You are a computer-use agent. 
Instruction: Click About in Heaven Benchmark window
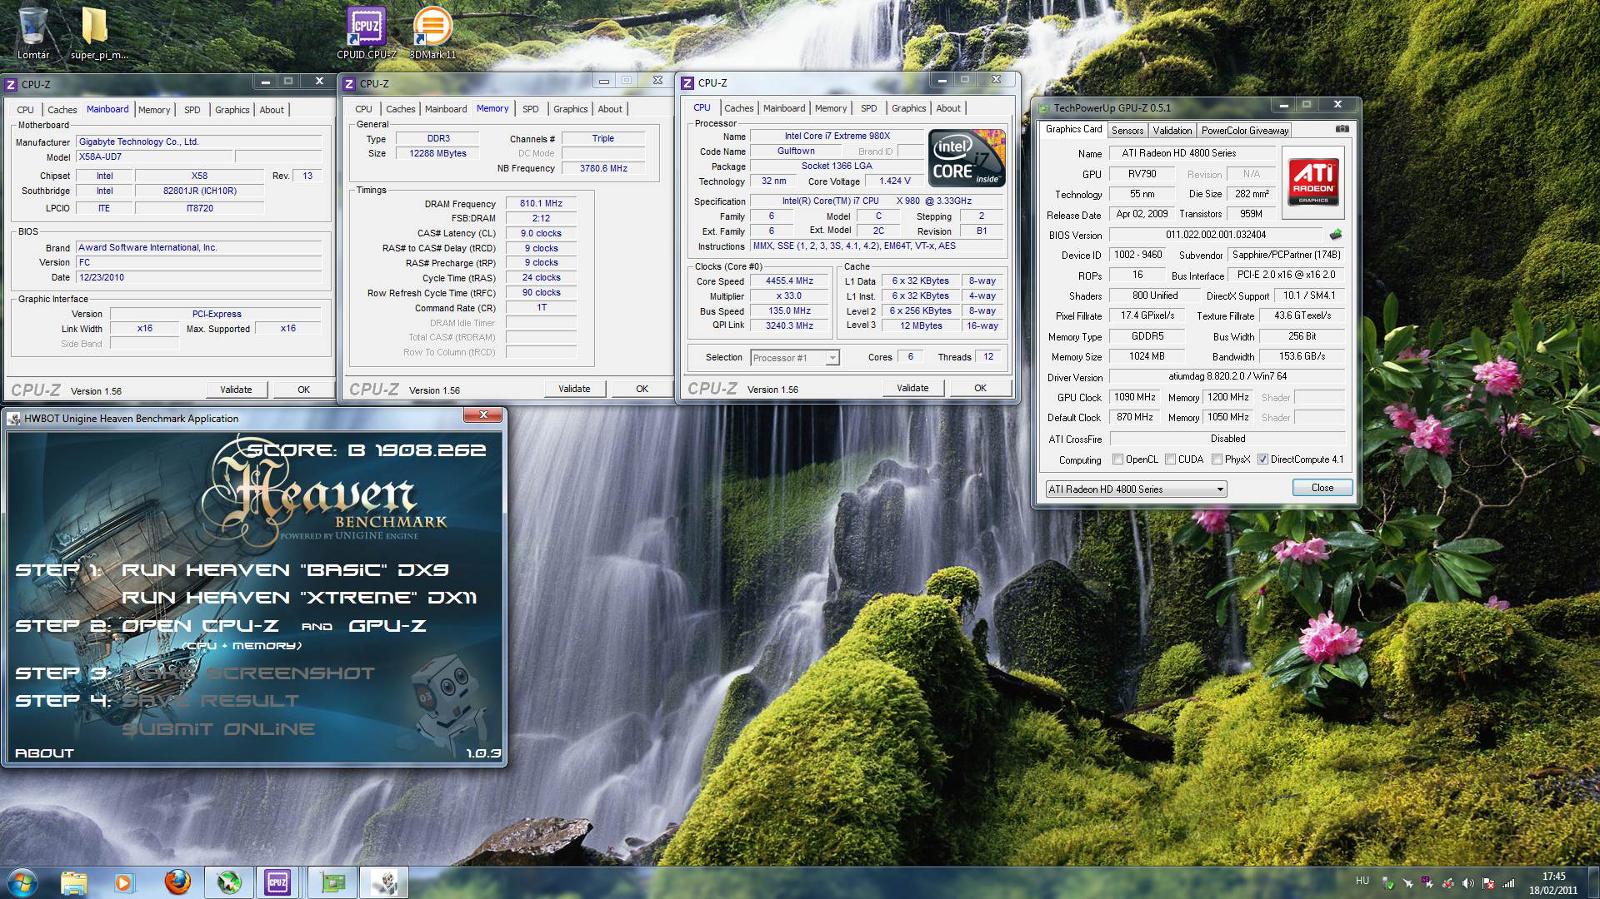pyautogui.click(x=44, y=753)
